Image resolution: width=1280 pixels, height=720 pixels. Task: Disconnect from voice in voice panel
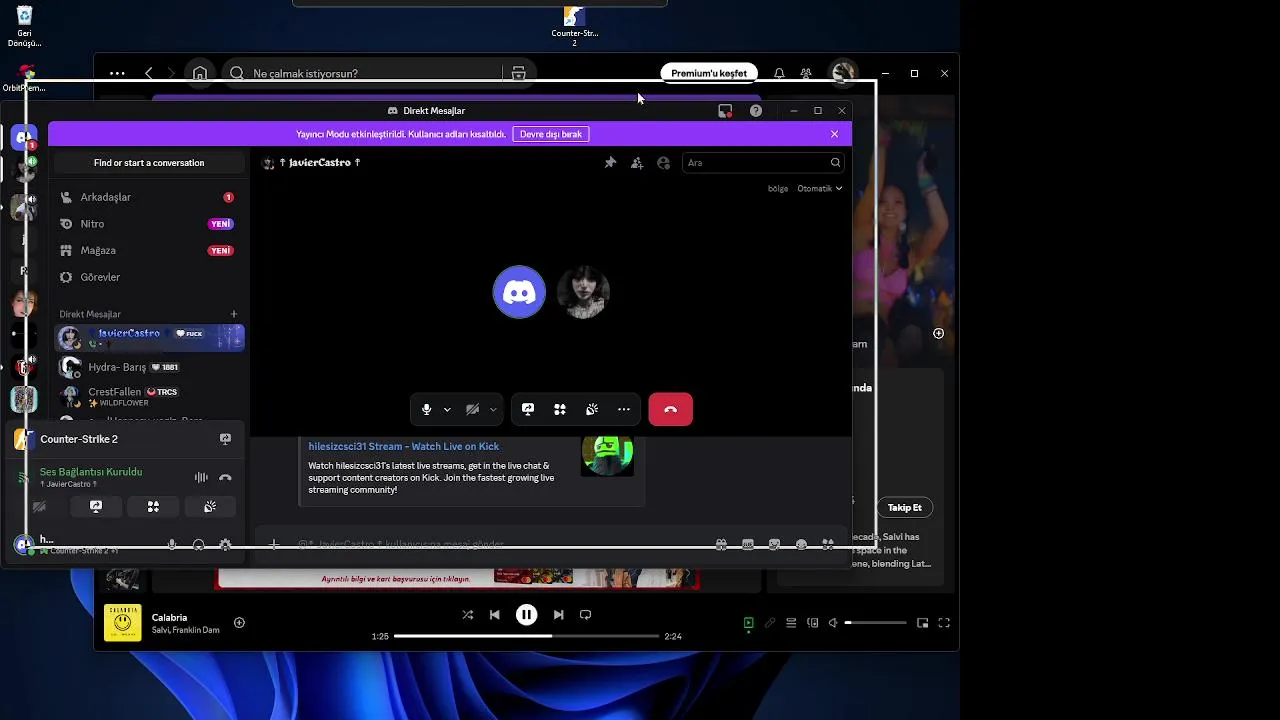point(225,478)
